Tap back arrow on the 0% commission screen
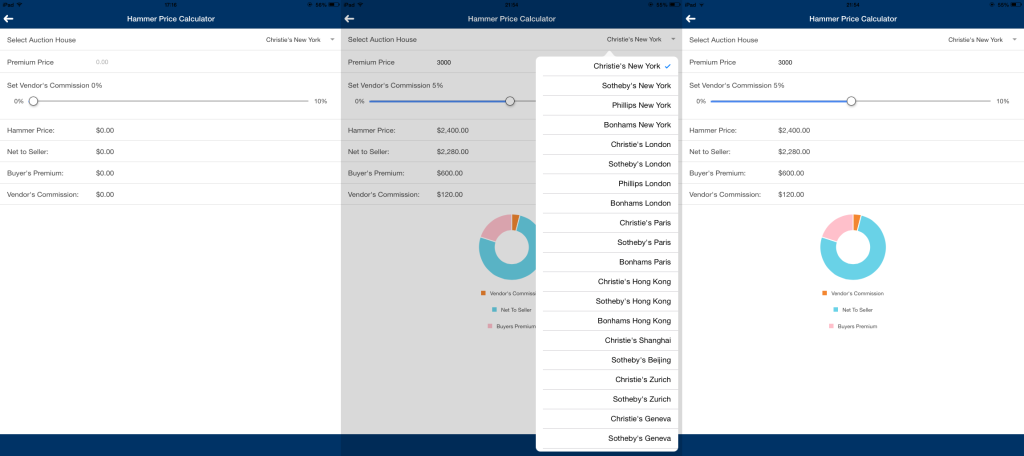The width and height of the screenshot is (1024, 456). [8, 19]
